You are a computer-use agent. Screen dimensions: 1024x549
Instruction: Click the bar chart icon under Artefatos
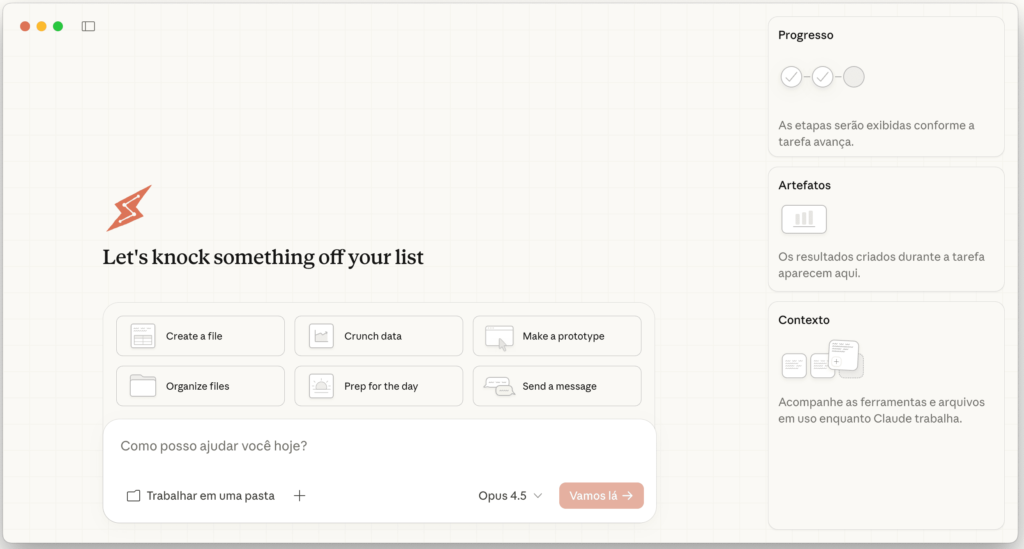[x=803, y=219]
